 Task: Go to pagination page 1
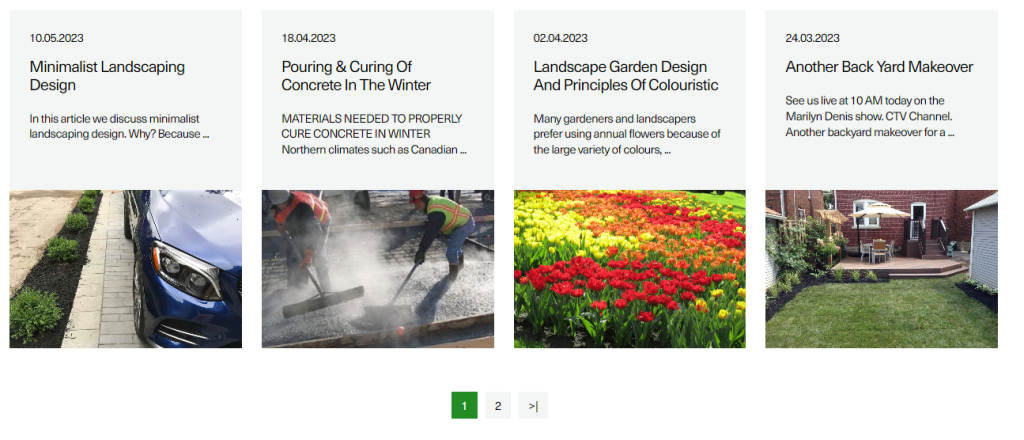pyautogui.click(x=464, y=405)
